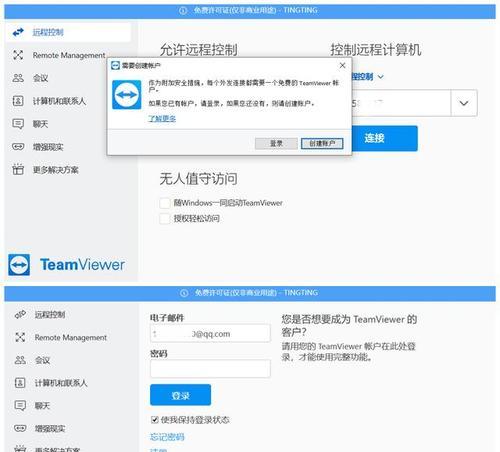500x452 pixels.
Task: Click the small TeamViewer icon in the dialog title bar
Action: (115, 65)
